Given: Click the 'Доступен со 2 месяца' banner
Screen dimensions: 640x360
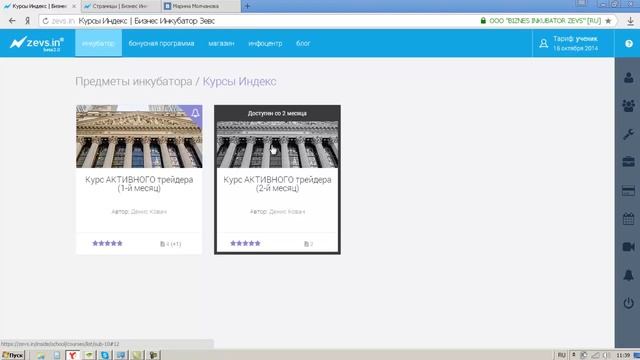Looking at the screenshot, I should 277,113.
